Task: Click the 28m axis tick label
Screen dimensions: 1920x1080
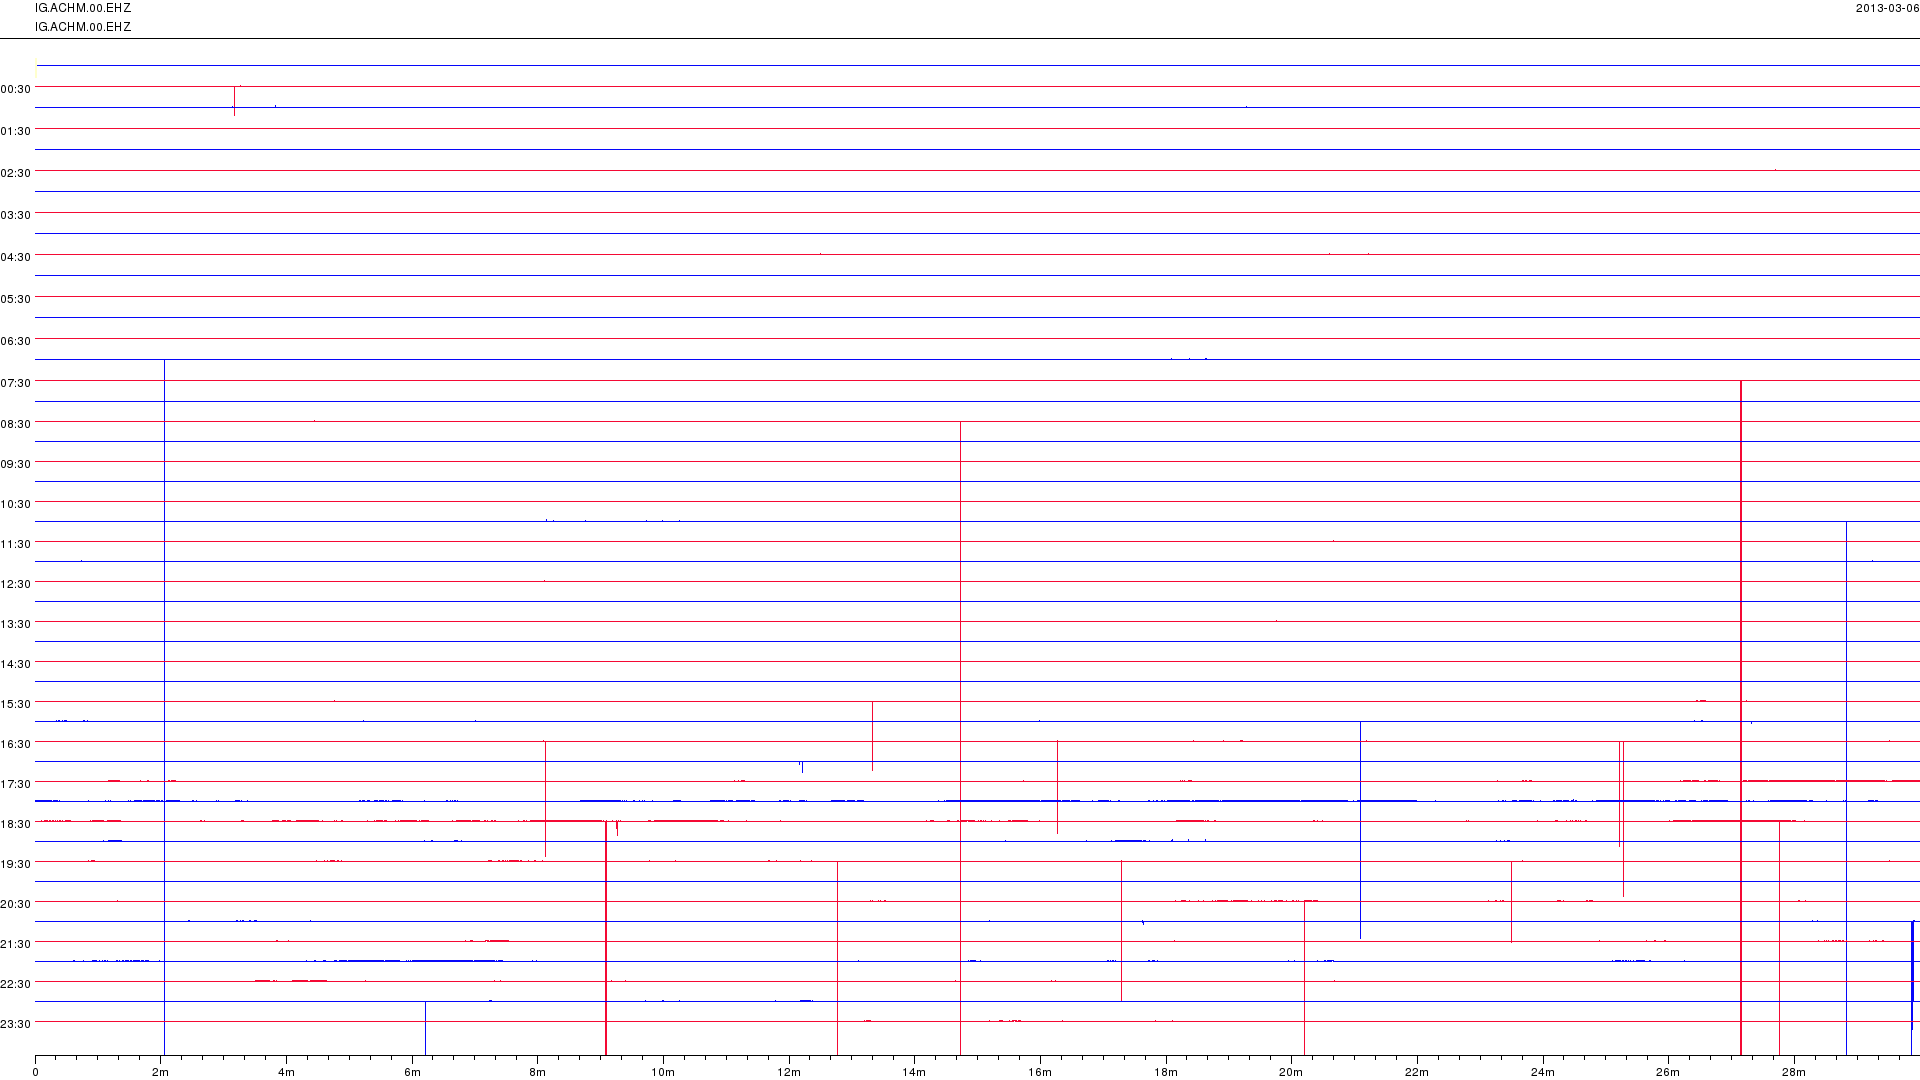Action: pos(1794,1073)
